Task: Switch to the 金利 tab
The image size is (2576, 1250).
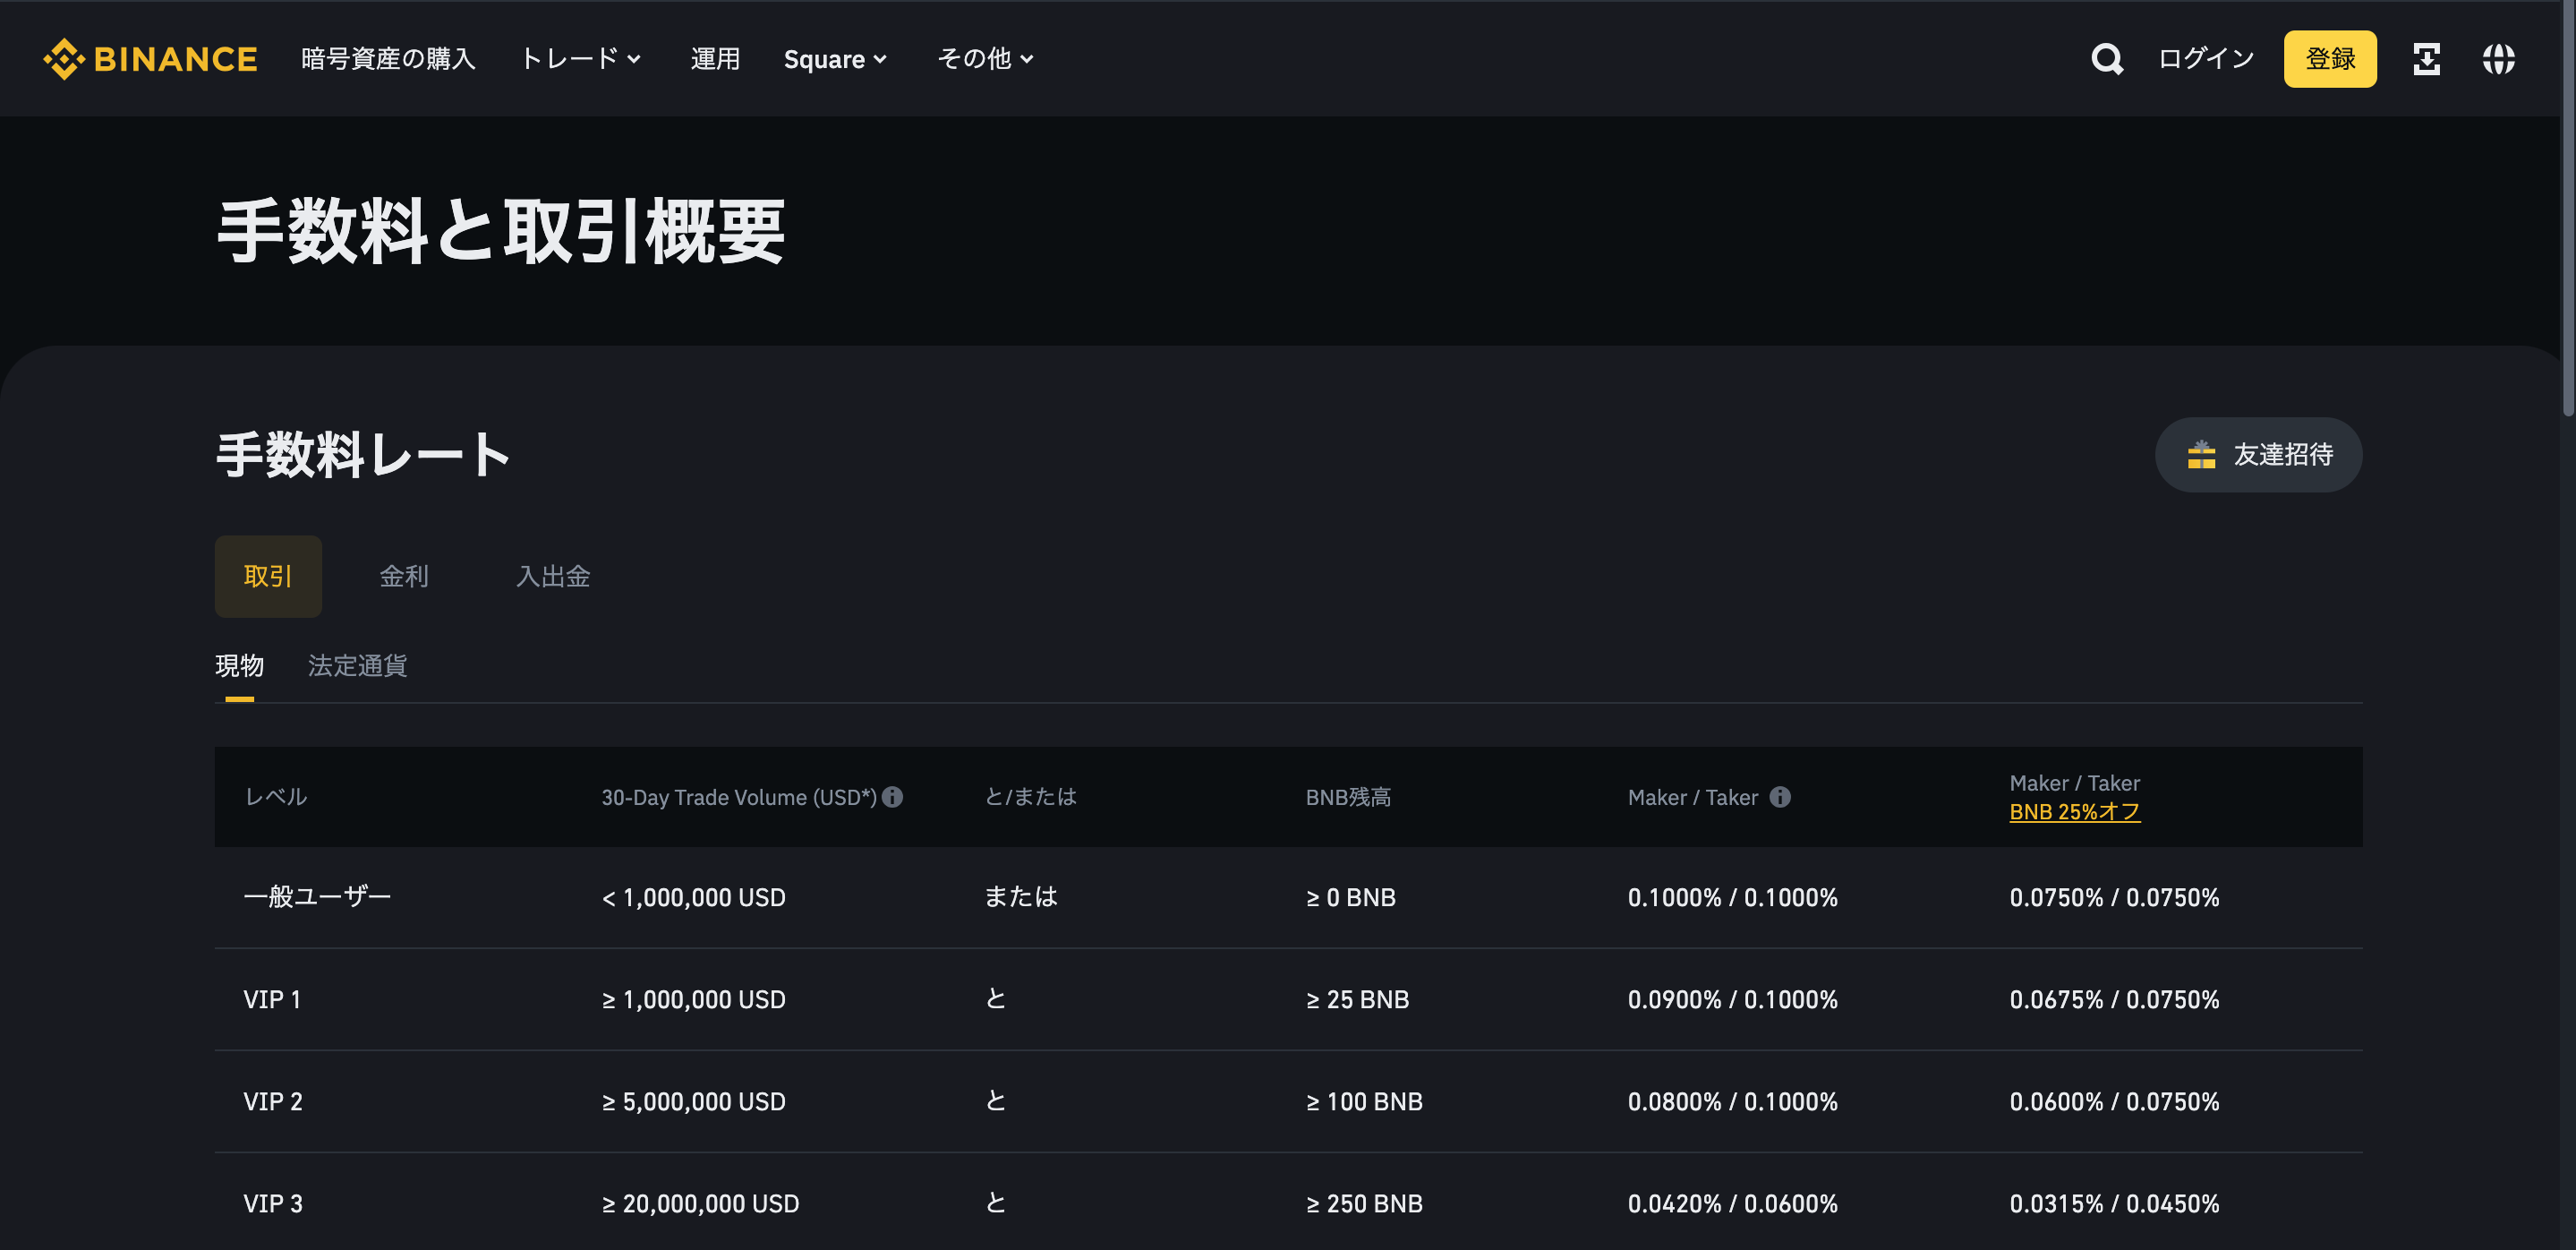Action: 404,576
